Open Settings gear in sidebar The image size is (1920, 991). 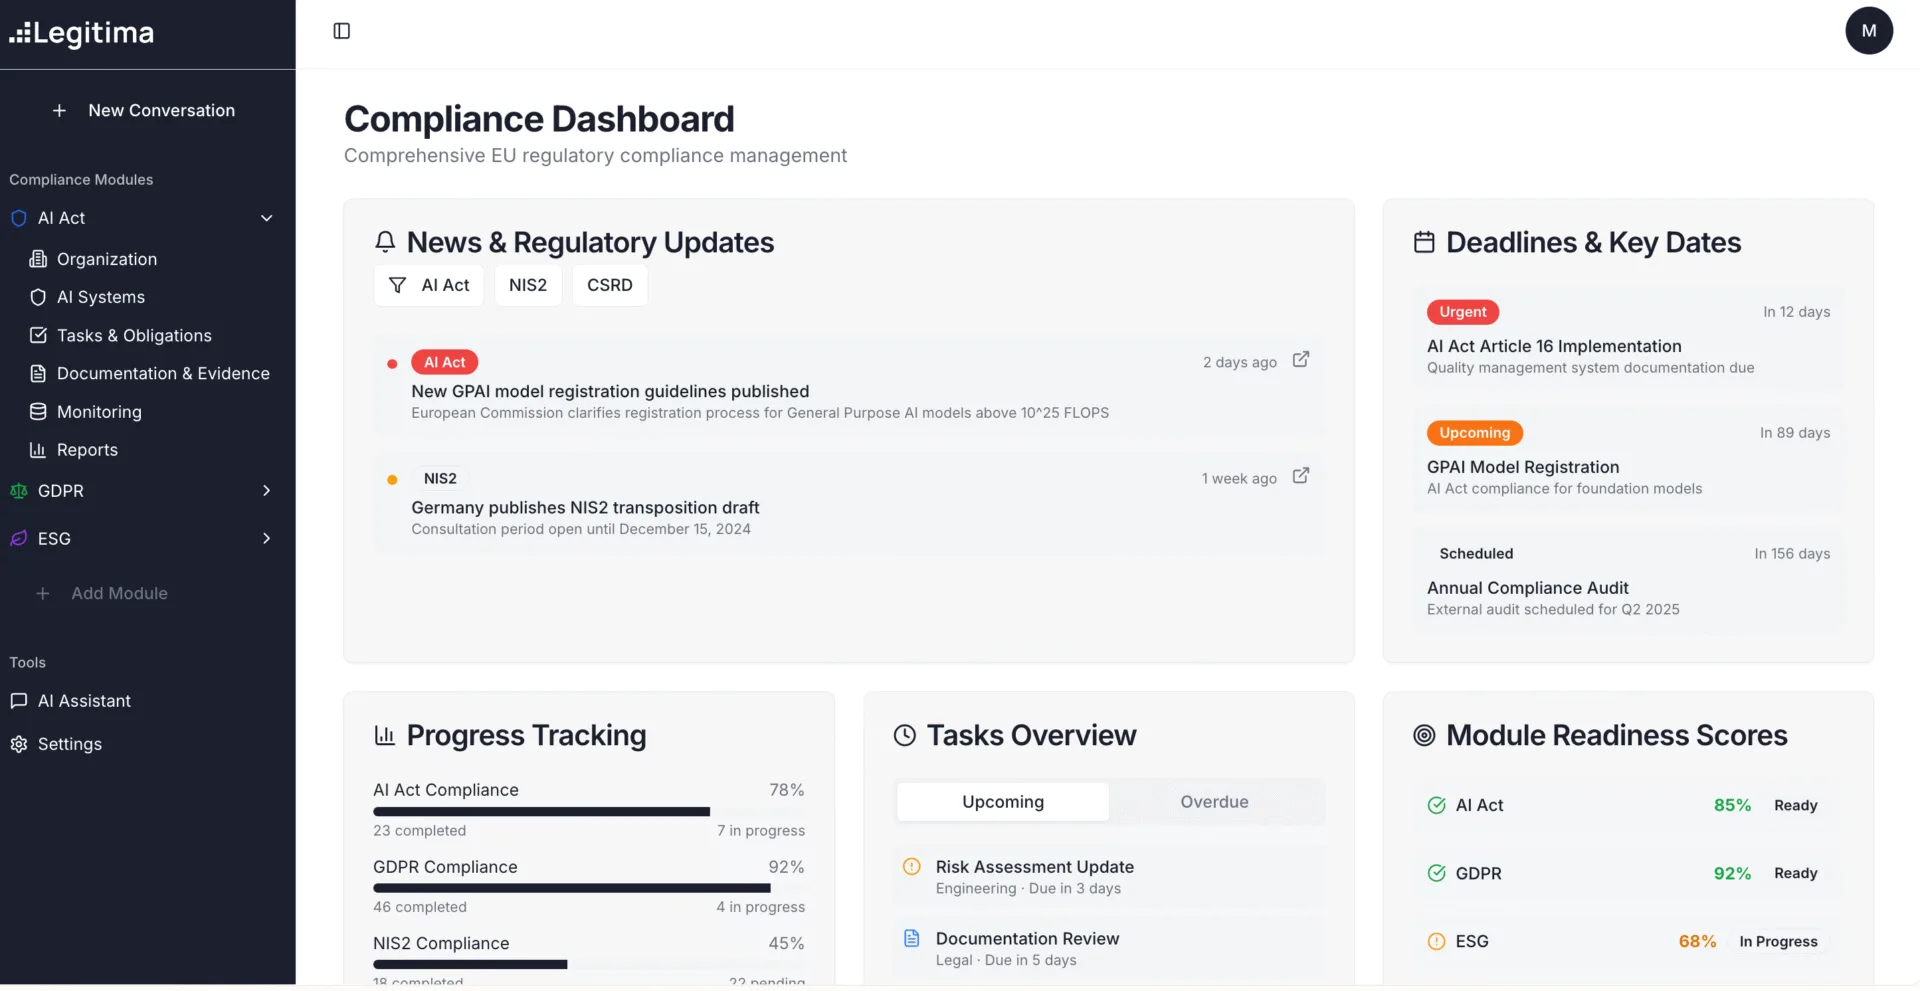[x=18, y=744]
